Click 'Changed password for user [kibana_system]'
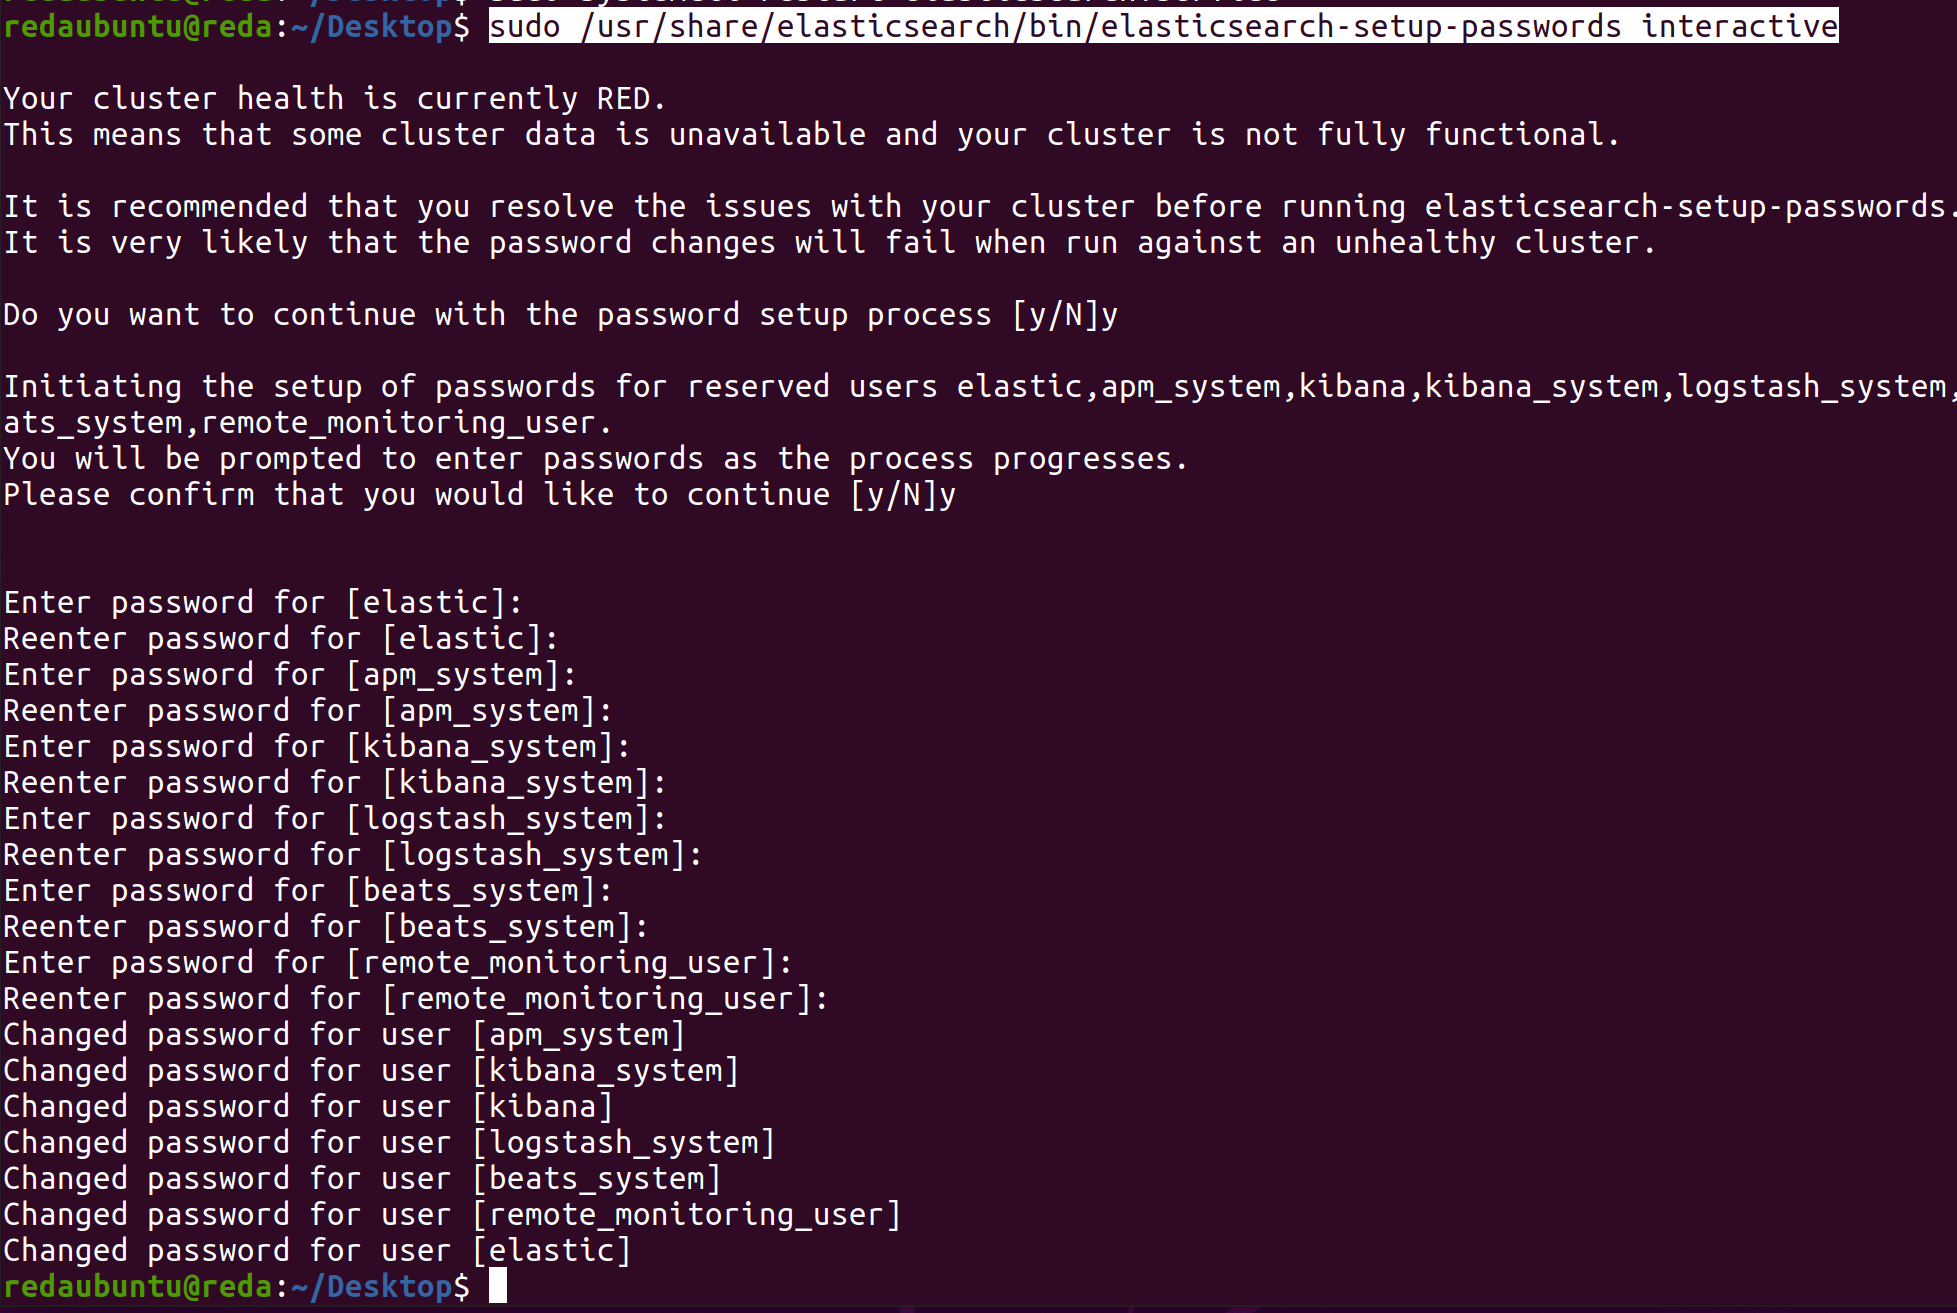This screenshot has width=1957, height=1313. point(370,1071)
